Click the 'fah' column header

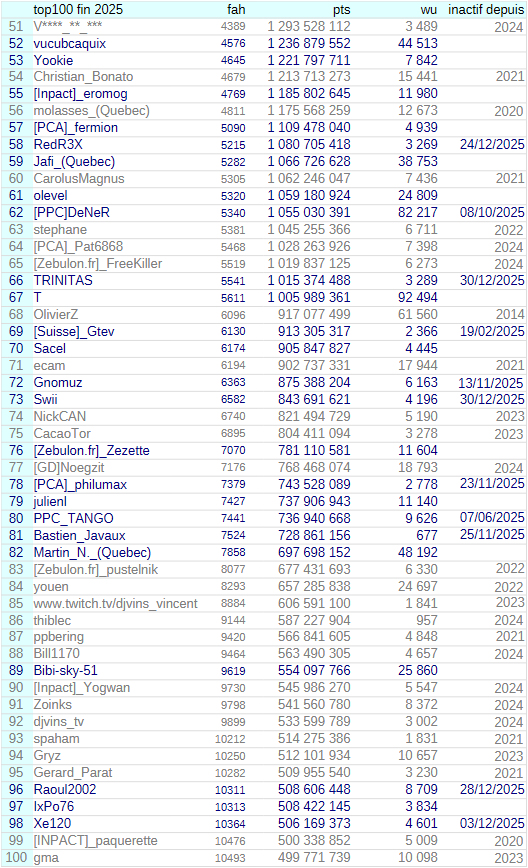pos(236,9)
